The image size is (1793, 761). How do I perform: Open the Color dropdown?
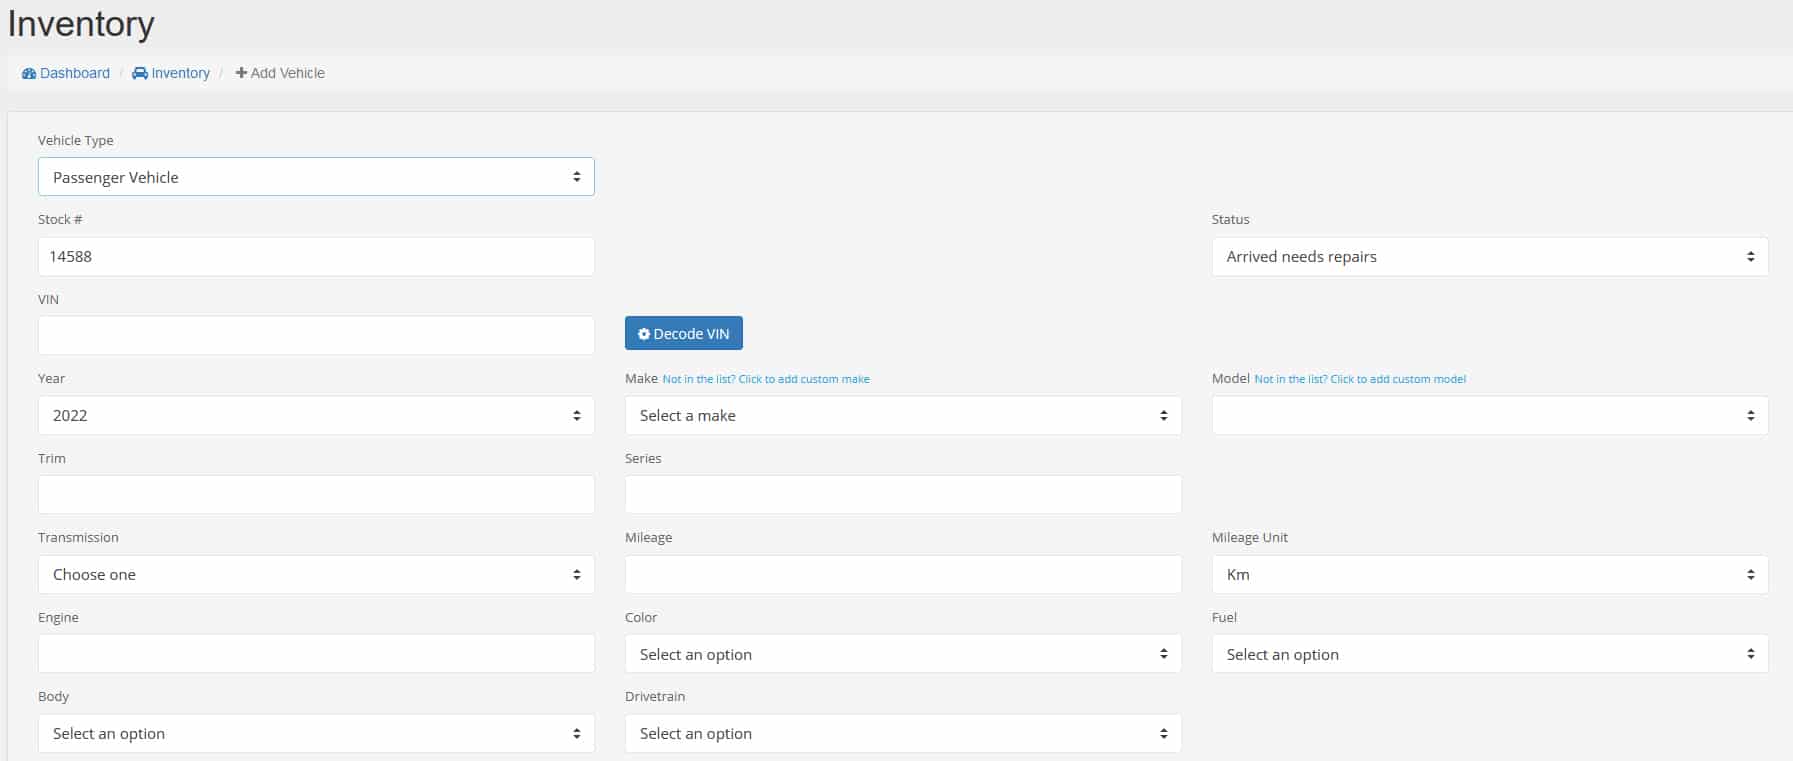[x=903, y=653]
